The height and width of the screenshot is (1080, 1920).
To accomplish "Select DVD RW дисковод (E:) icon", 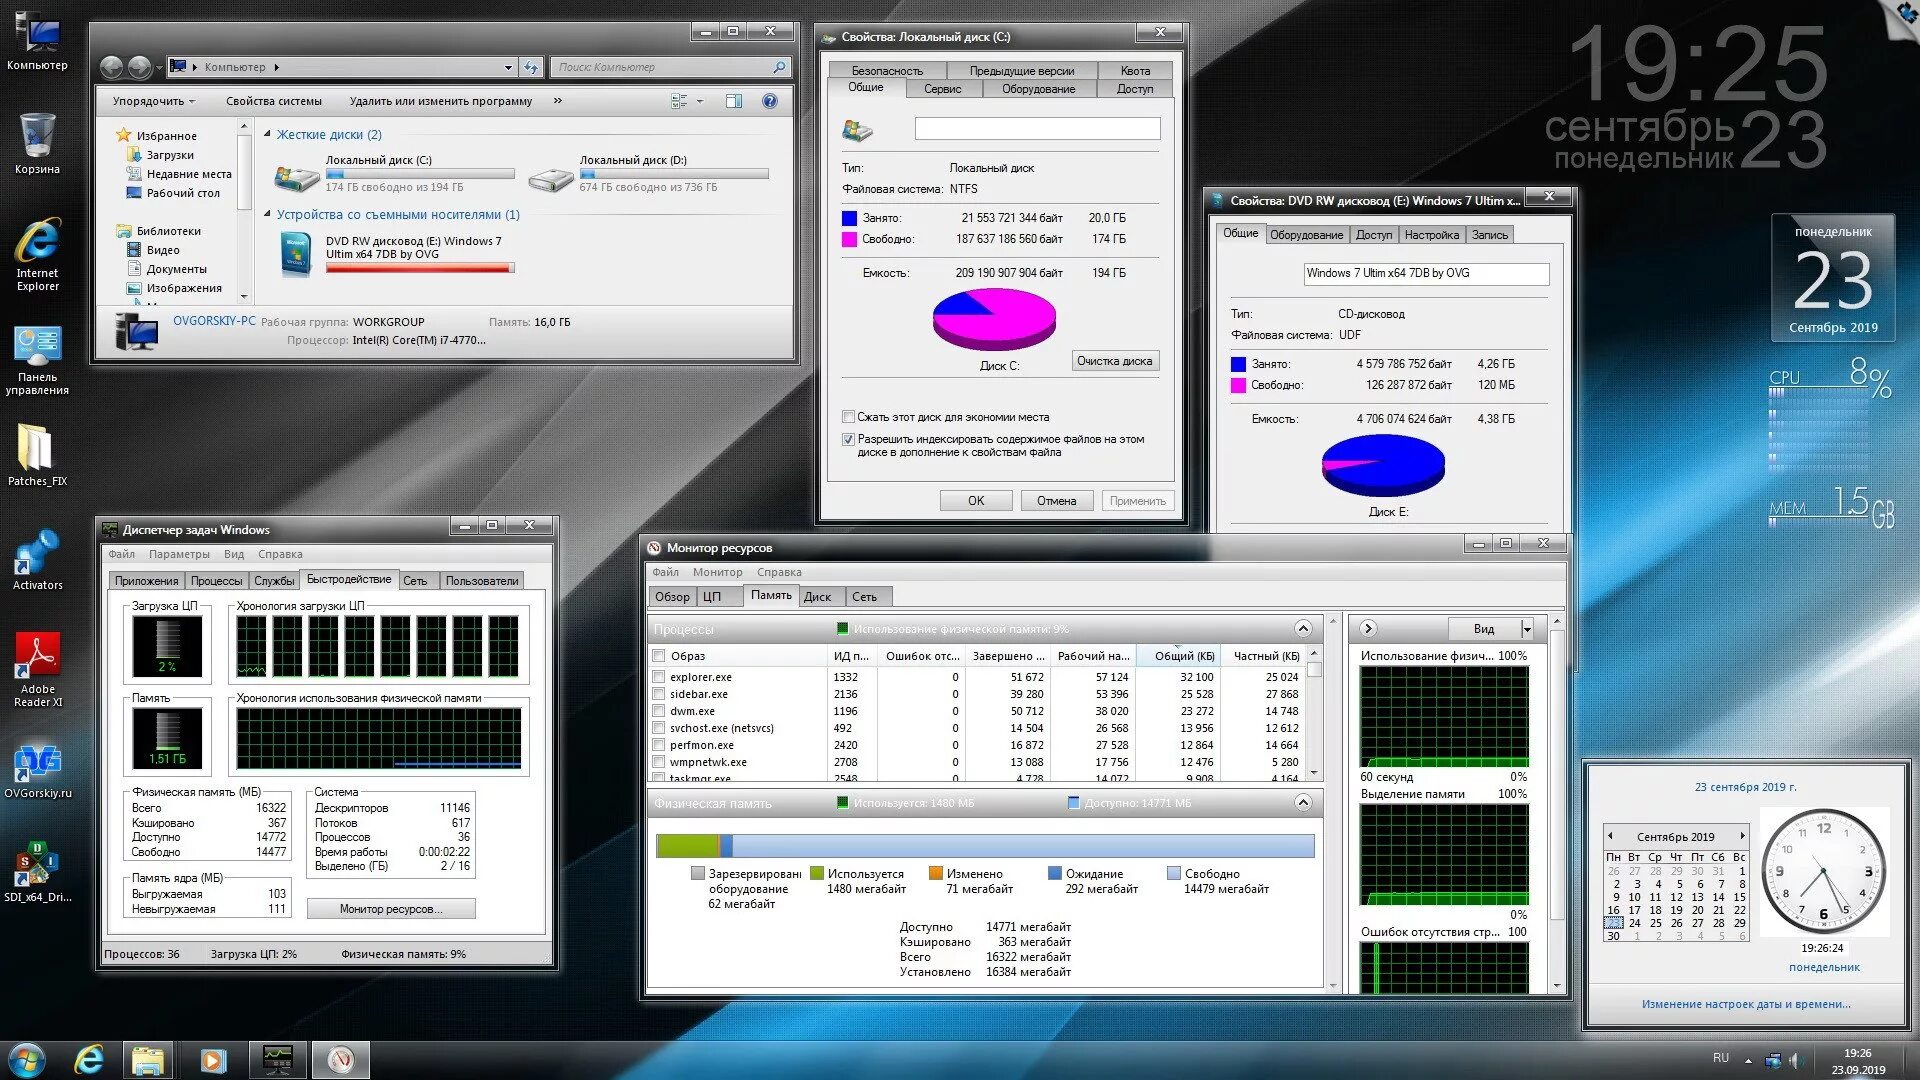I will coord(296,254).
